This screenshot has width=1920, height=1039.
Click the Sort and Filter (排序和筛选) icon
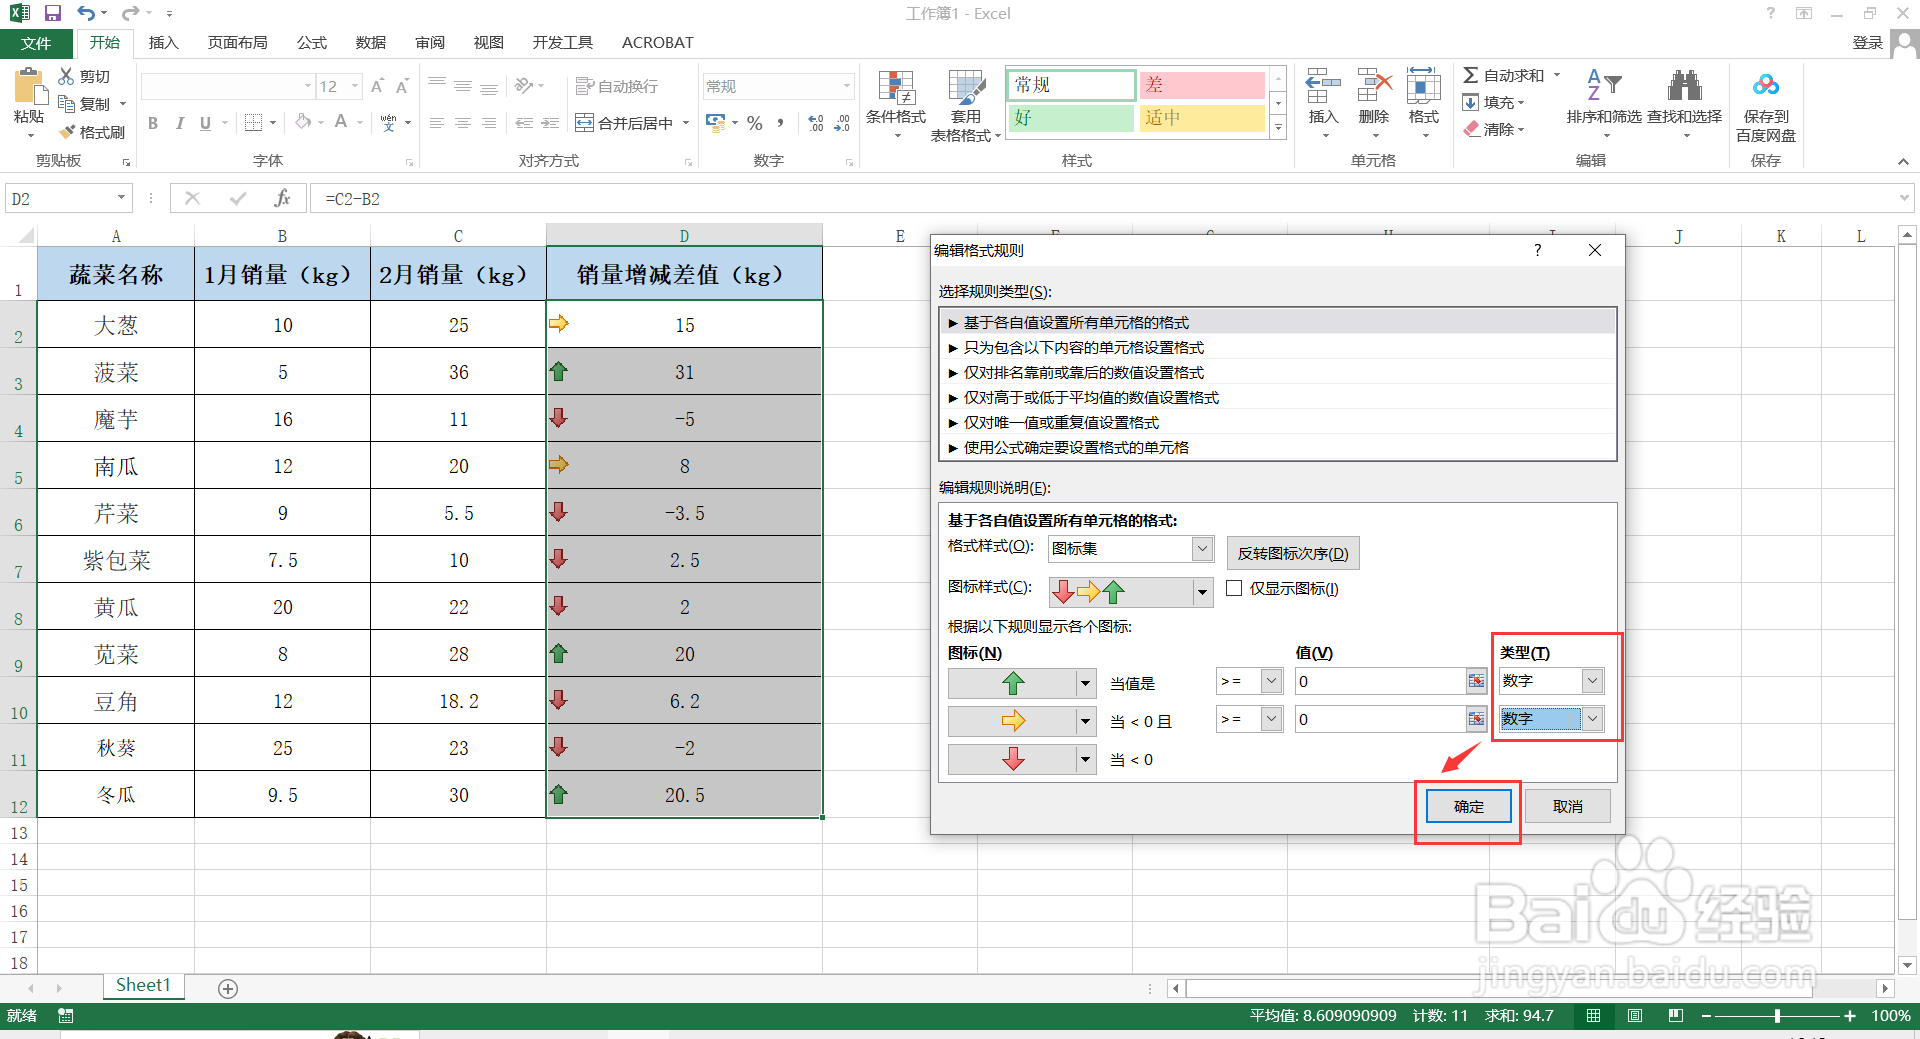pos(1604,86)
